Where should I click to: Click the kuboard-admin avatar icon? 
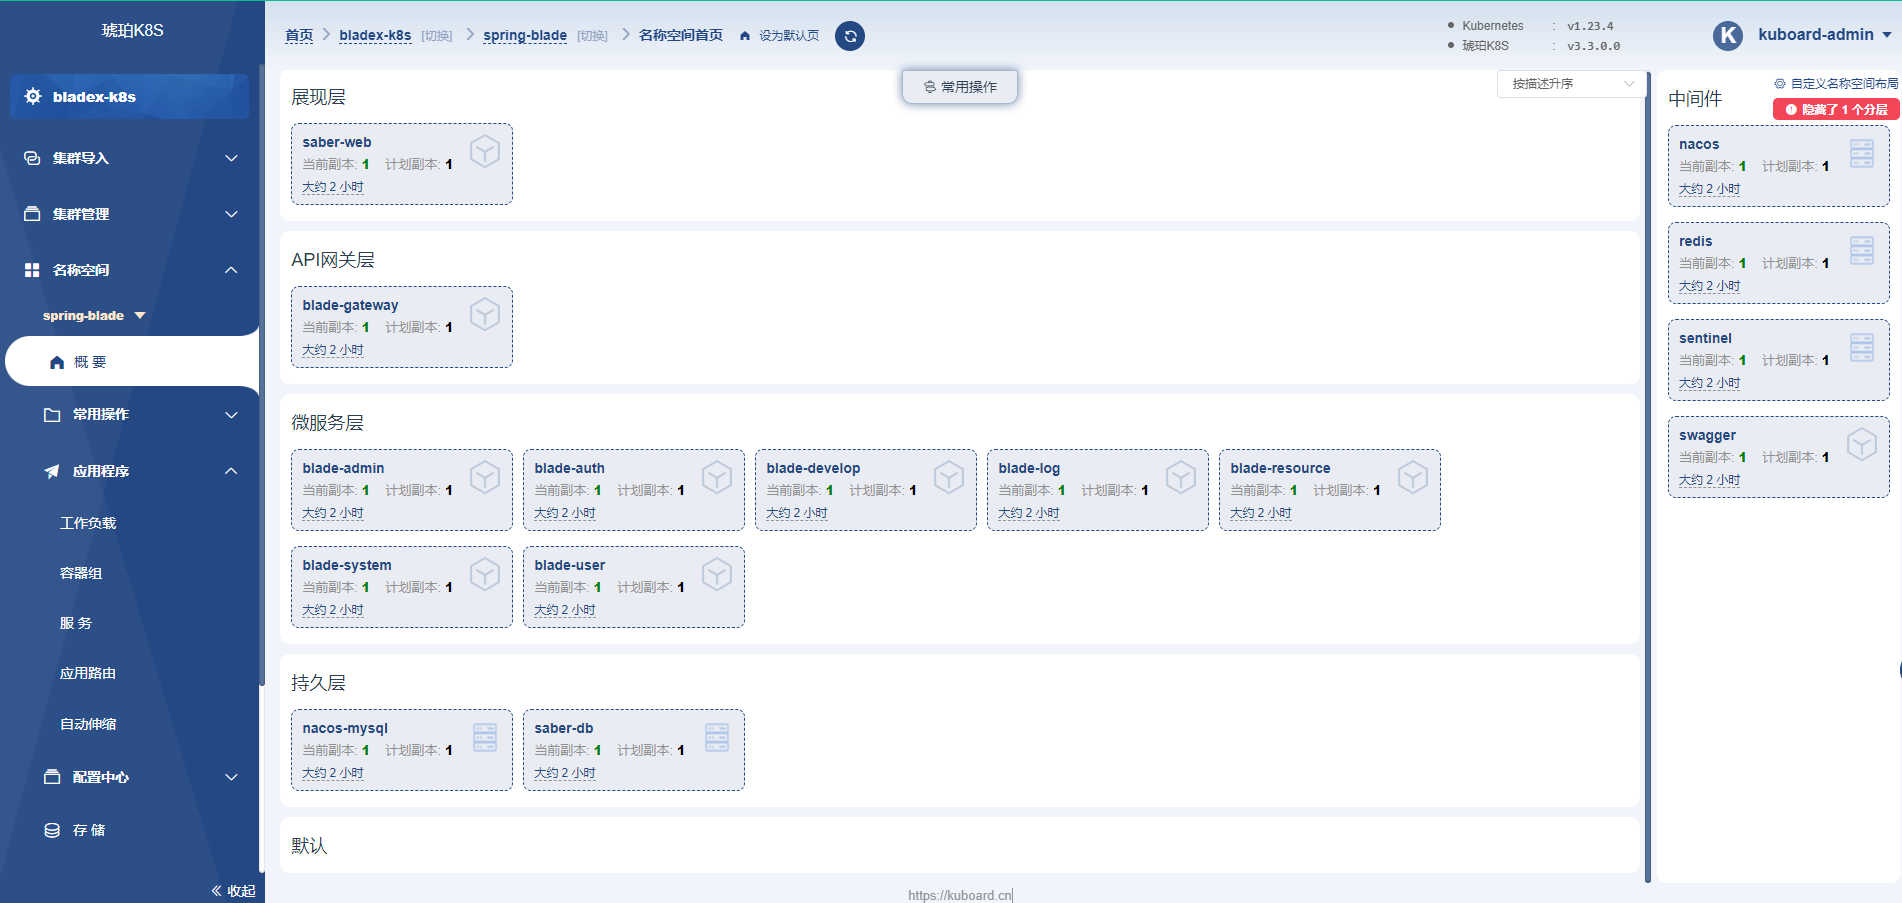[x=1727, y=35]
